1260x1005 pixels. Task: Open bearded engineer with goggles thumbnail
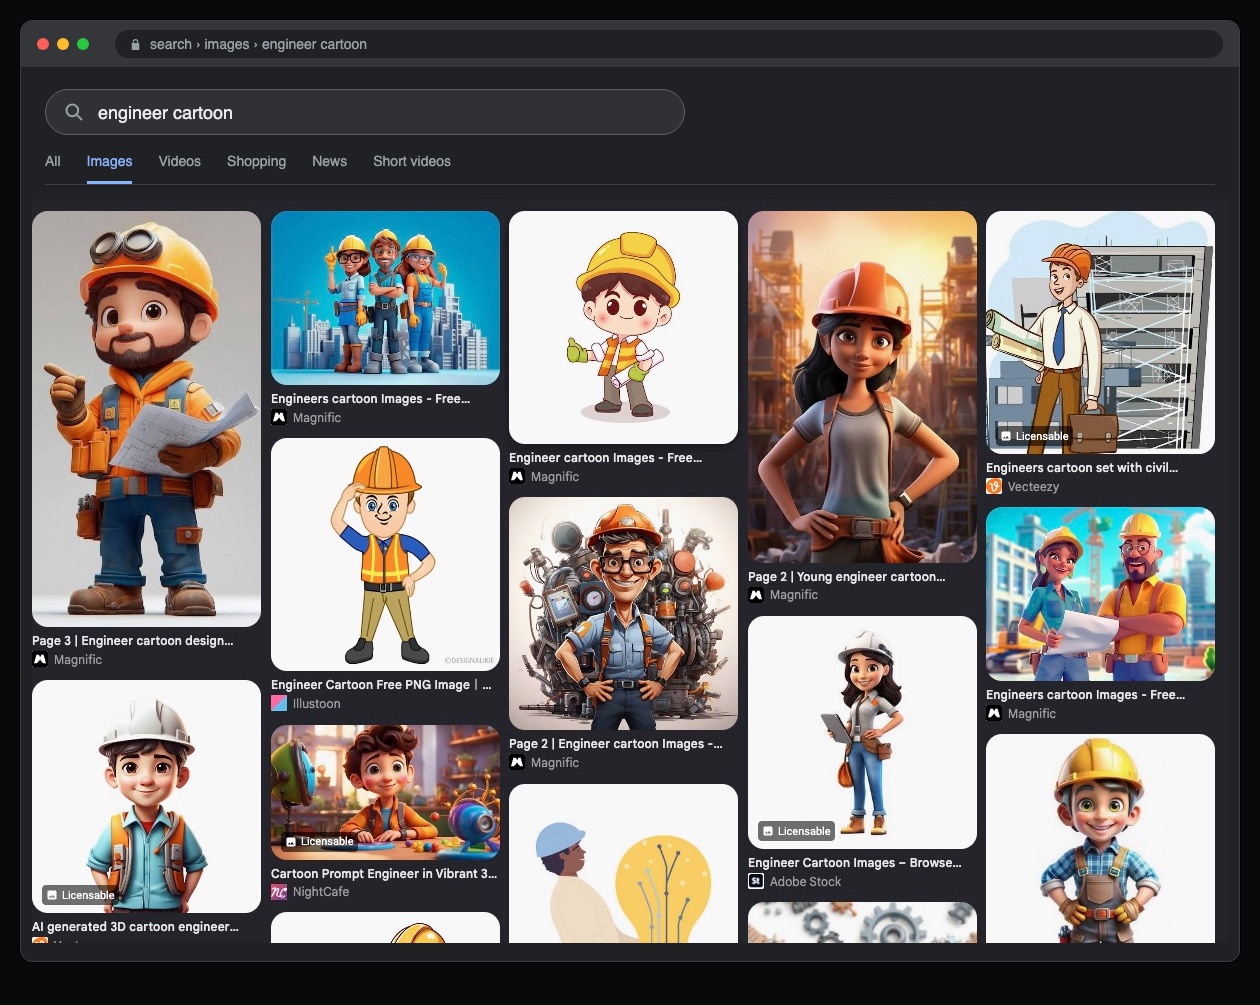point(146,419)
